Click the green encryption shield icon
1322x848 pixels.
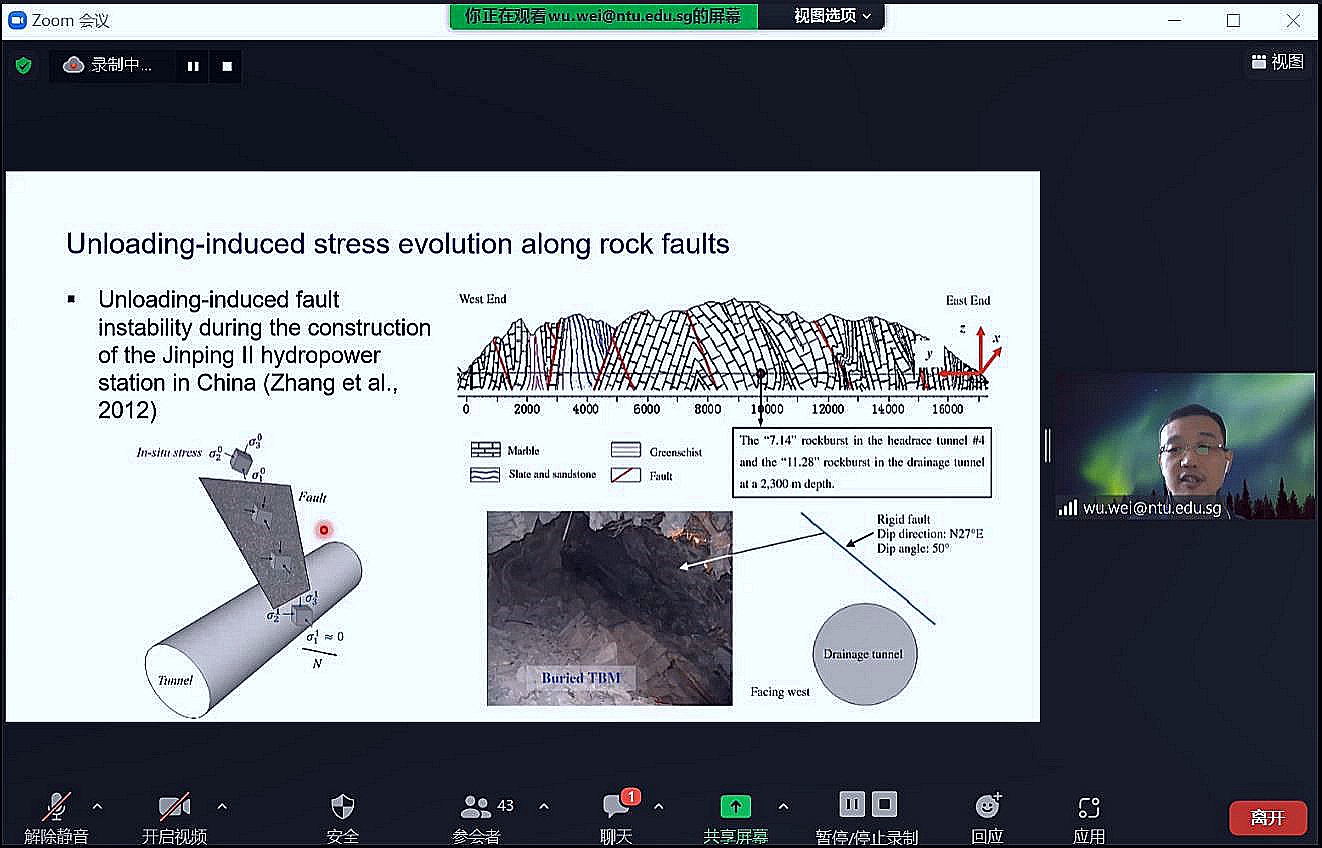click(23, 66)
